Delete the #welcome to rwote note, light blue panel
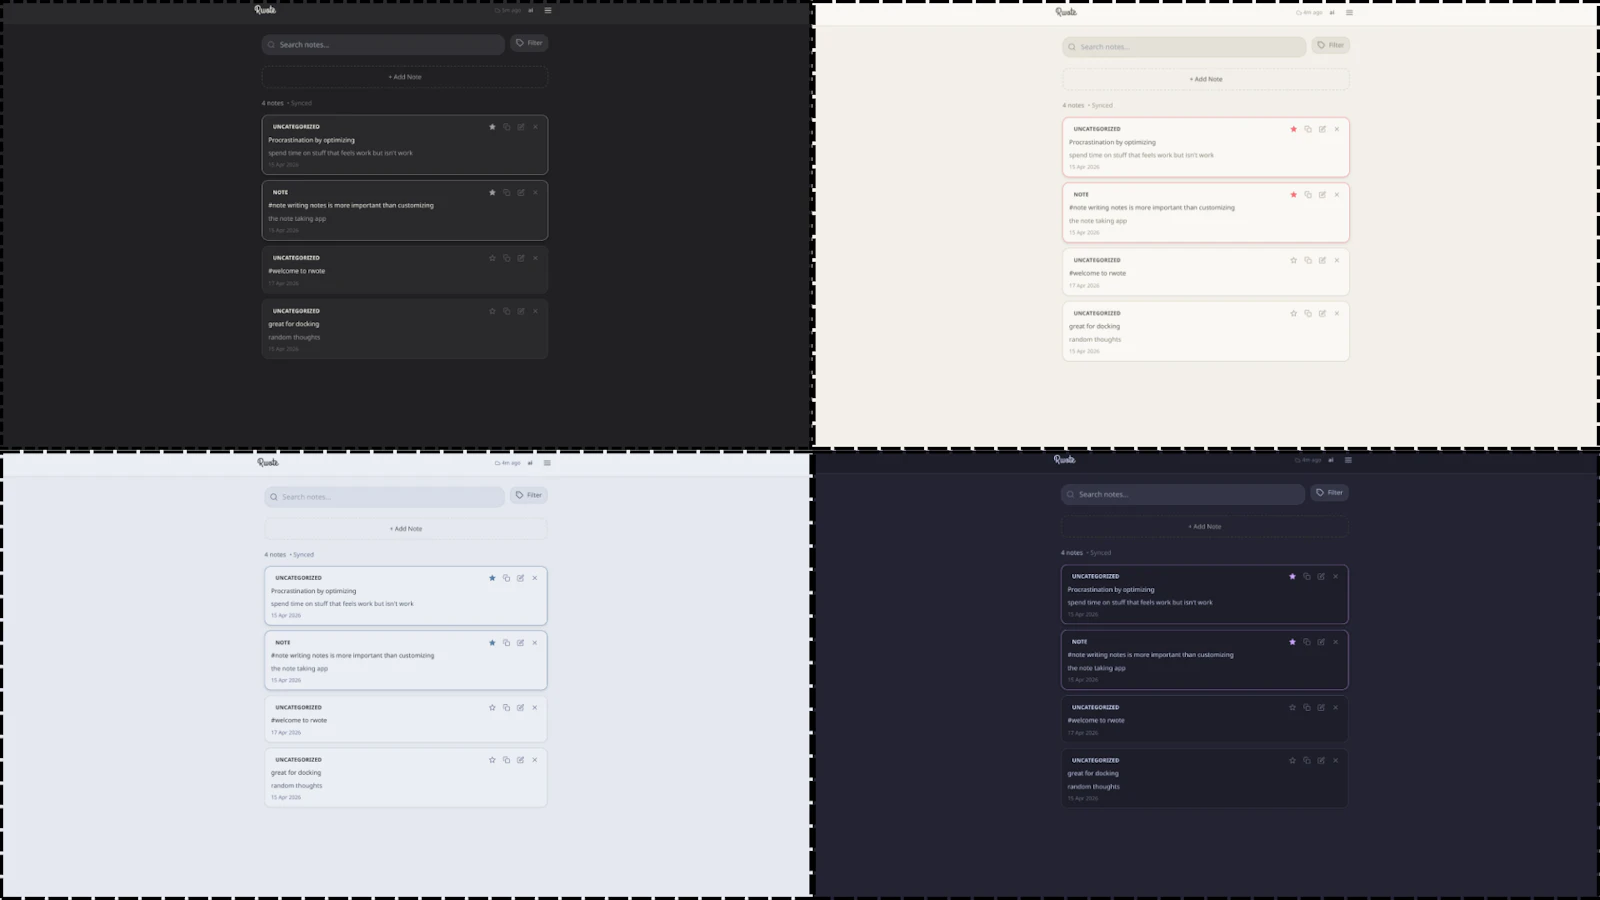1600x900 pixels. 534,707
